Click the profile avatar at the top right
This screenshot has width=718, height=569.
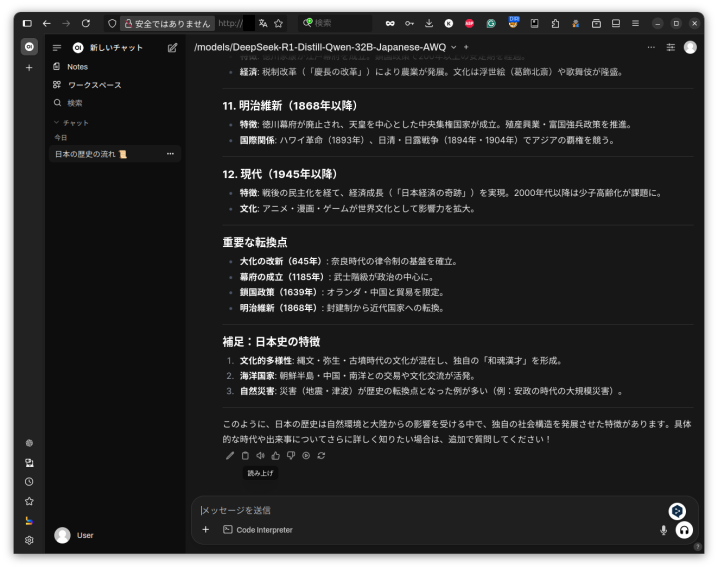pos(690,47)
